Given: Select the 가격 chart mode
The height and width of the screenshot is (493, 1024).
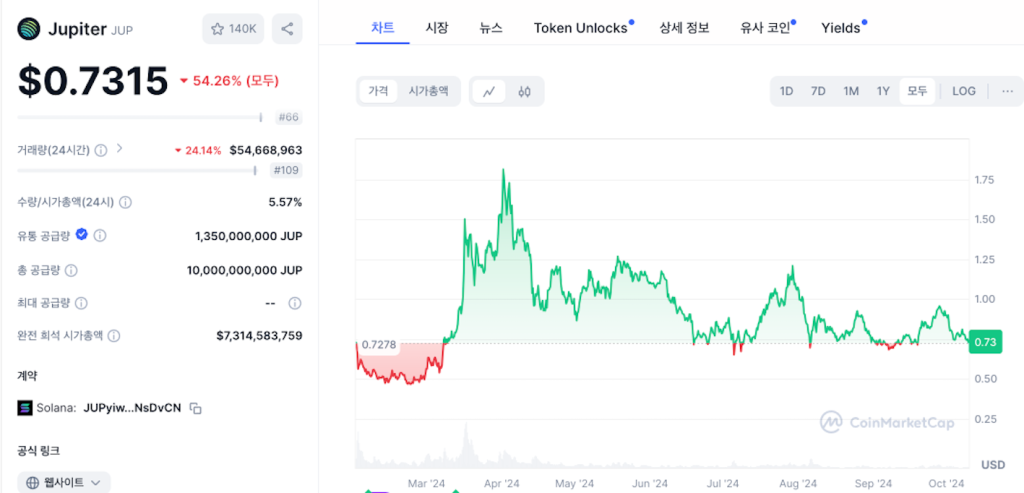Looking at the screenshot, I should click(x=378, y=91).
